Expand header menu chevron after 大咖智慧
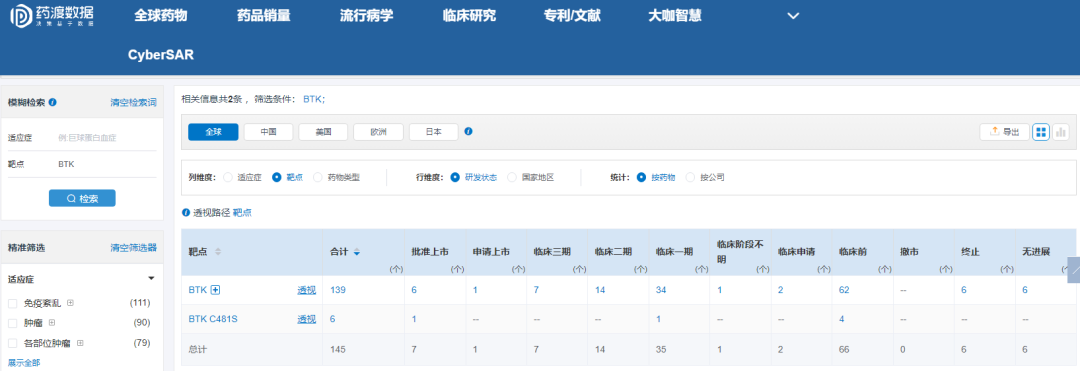The height and width of the screenshot is (371, 1080). point(793,16)
